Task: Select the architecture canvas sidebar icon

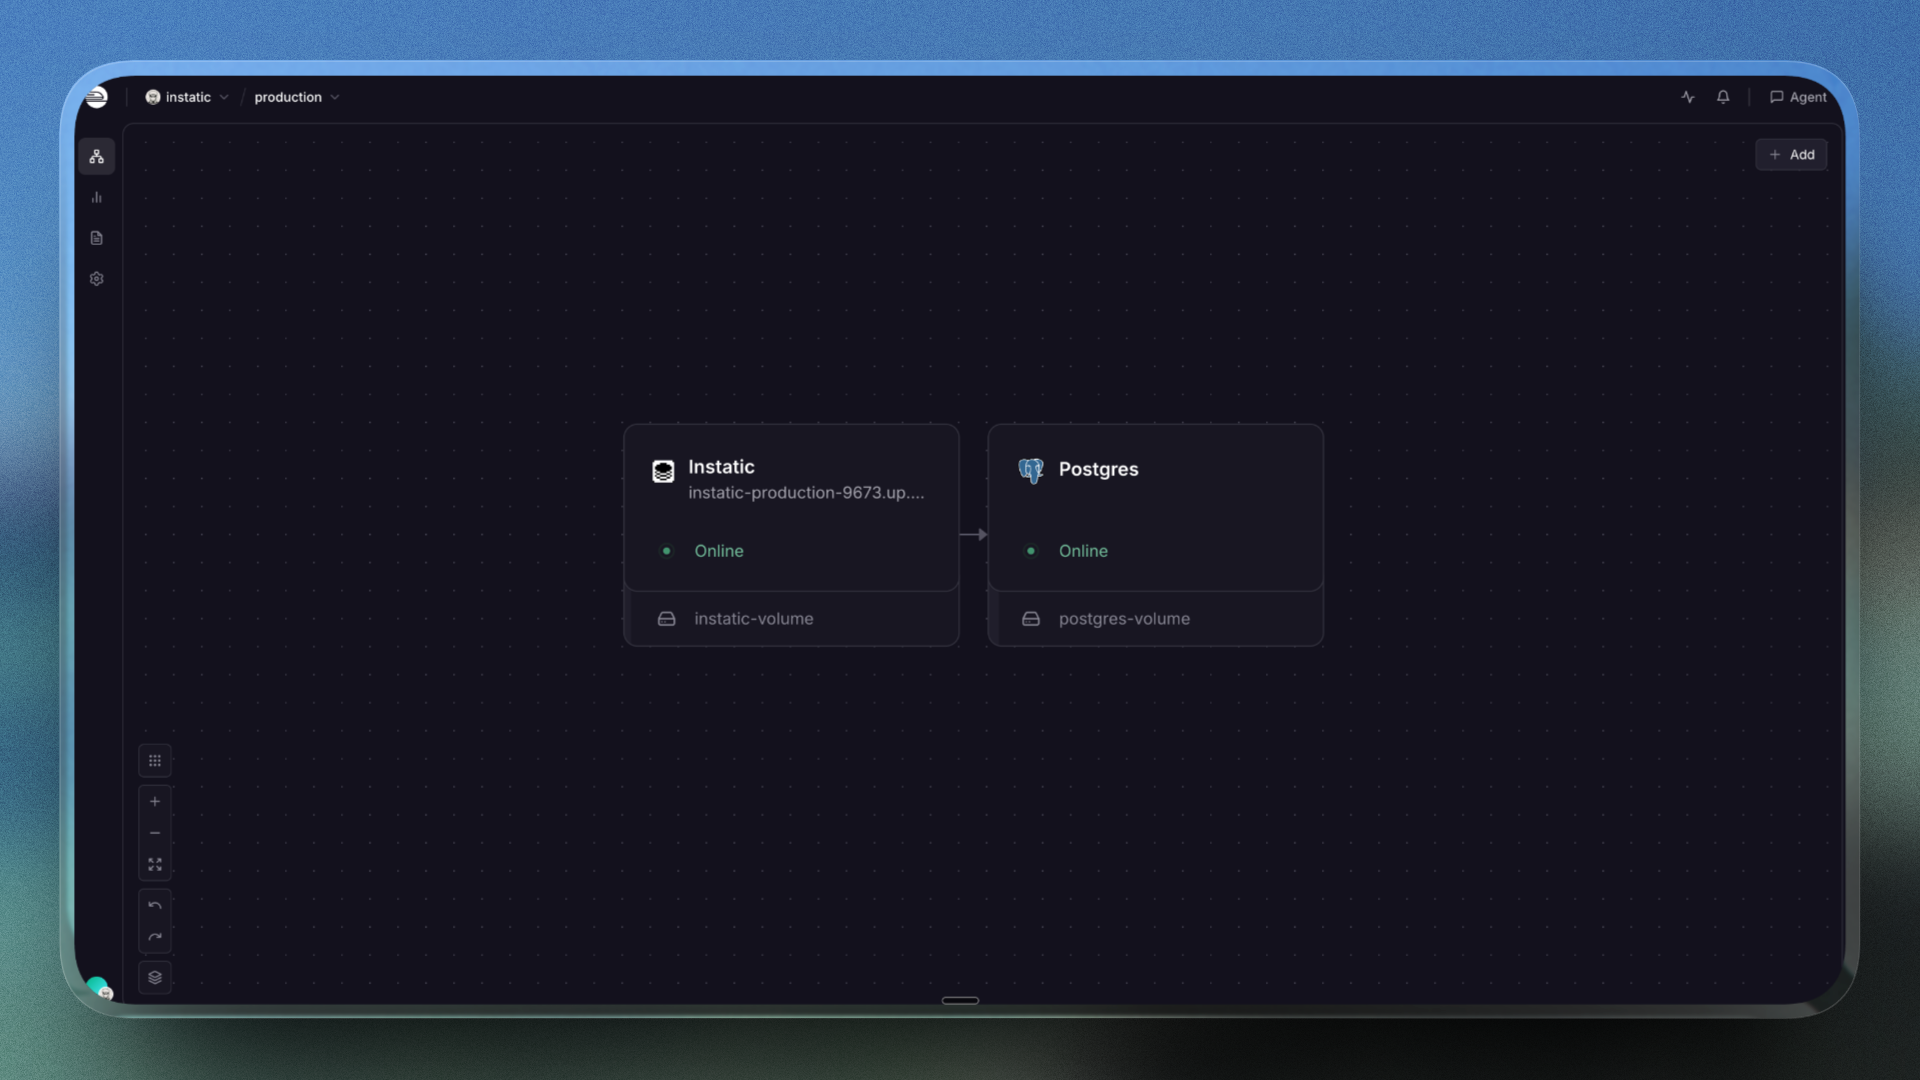Action: [97, 156]
